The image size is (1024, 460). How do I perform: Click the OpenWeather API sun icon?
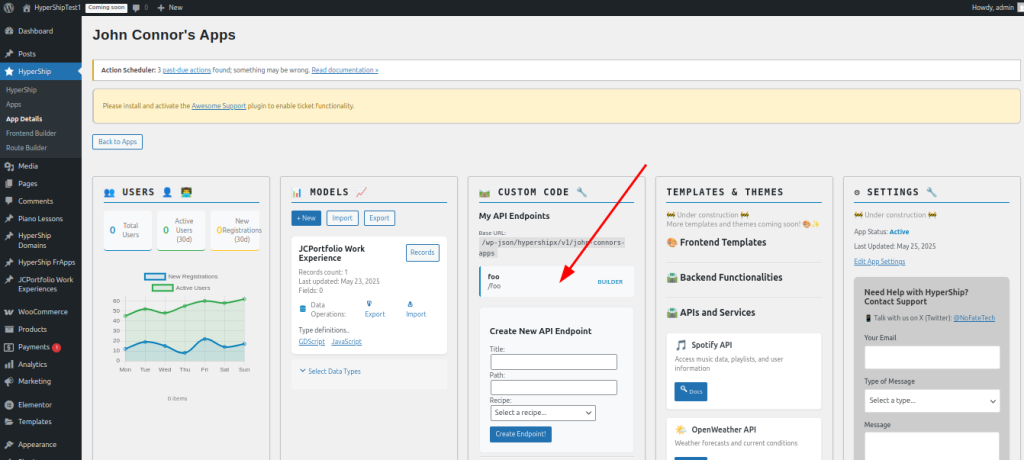680,430
